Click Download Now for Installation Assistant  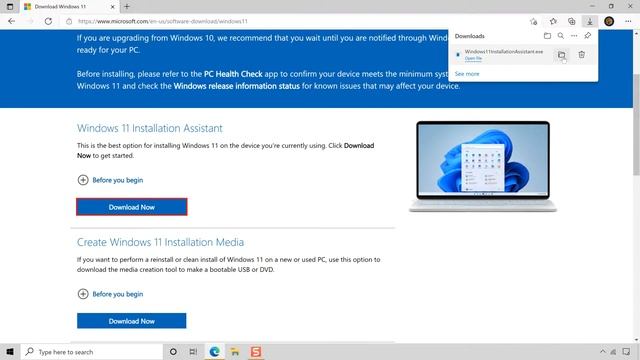tap(131, 207)
